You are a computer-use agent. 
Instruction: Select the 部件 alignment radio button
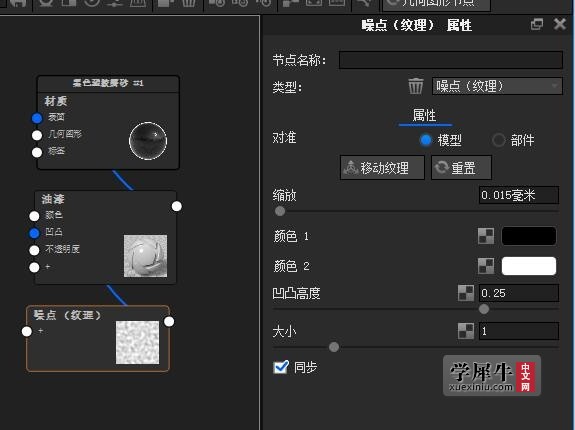click(x=498, y=140)
